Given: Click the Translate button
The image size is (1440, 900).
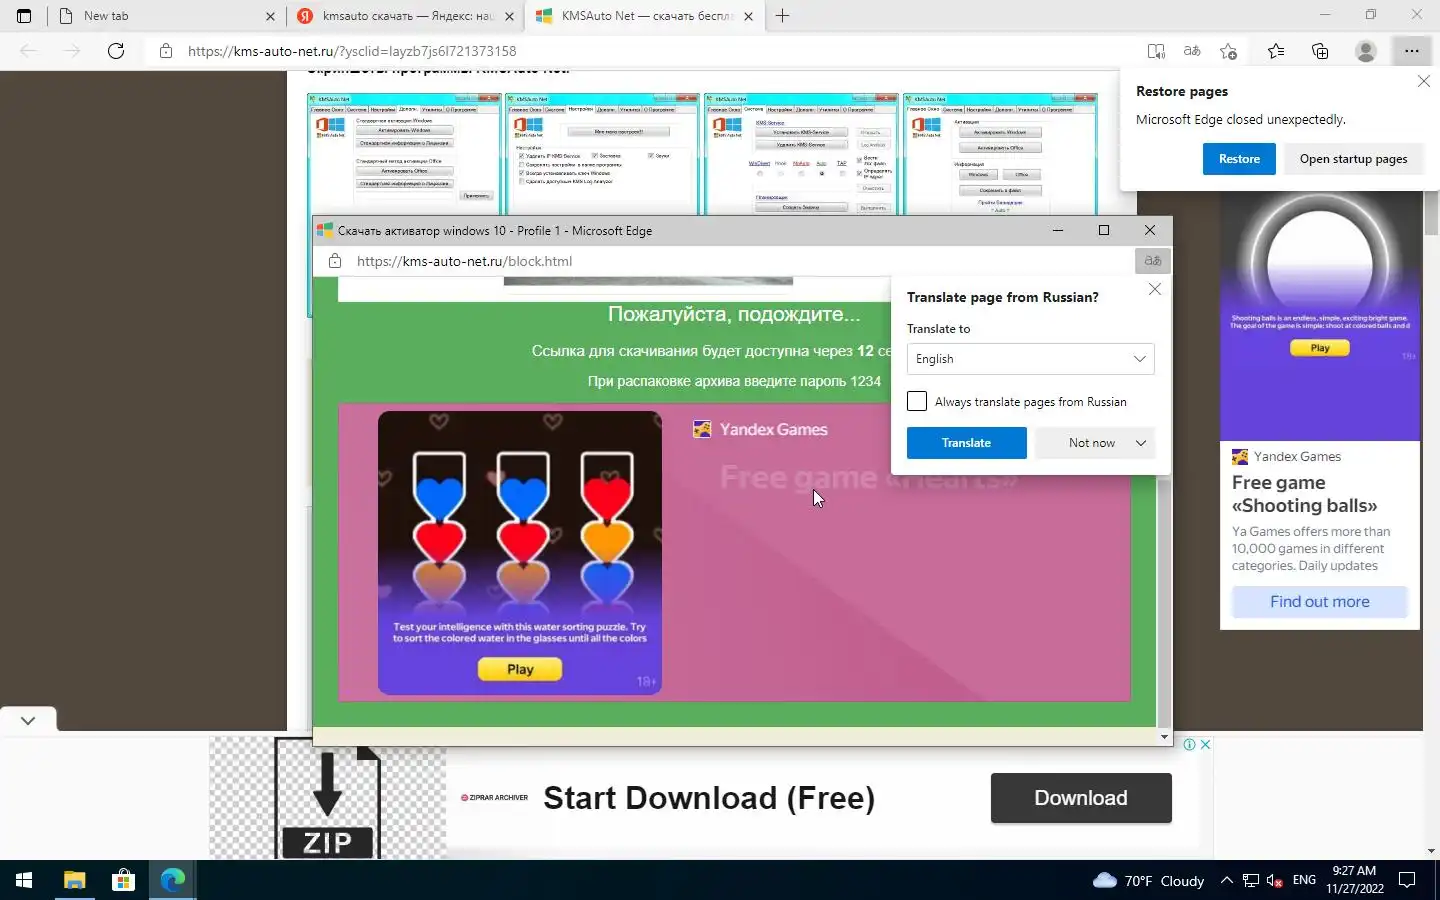Looking at the screenshot, I should 966,443.
